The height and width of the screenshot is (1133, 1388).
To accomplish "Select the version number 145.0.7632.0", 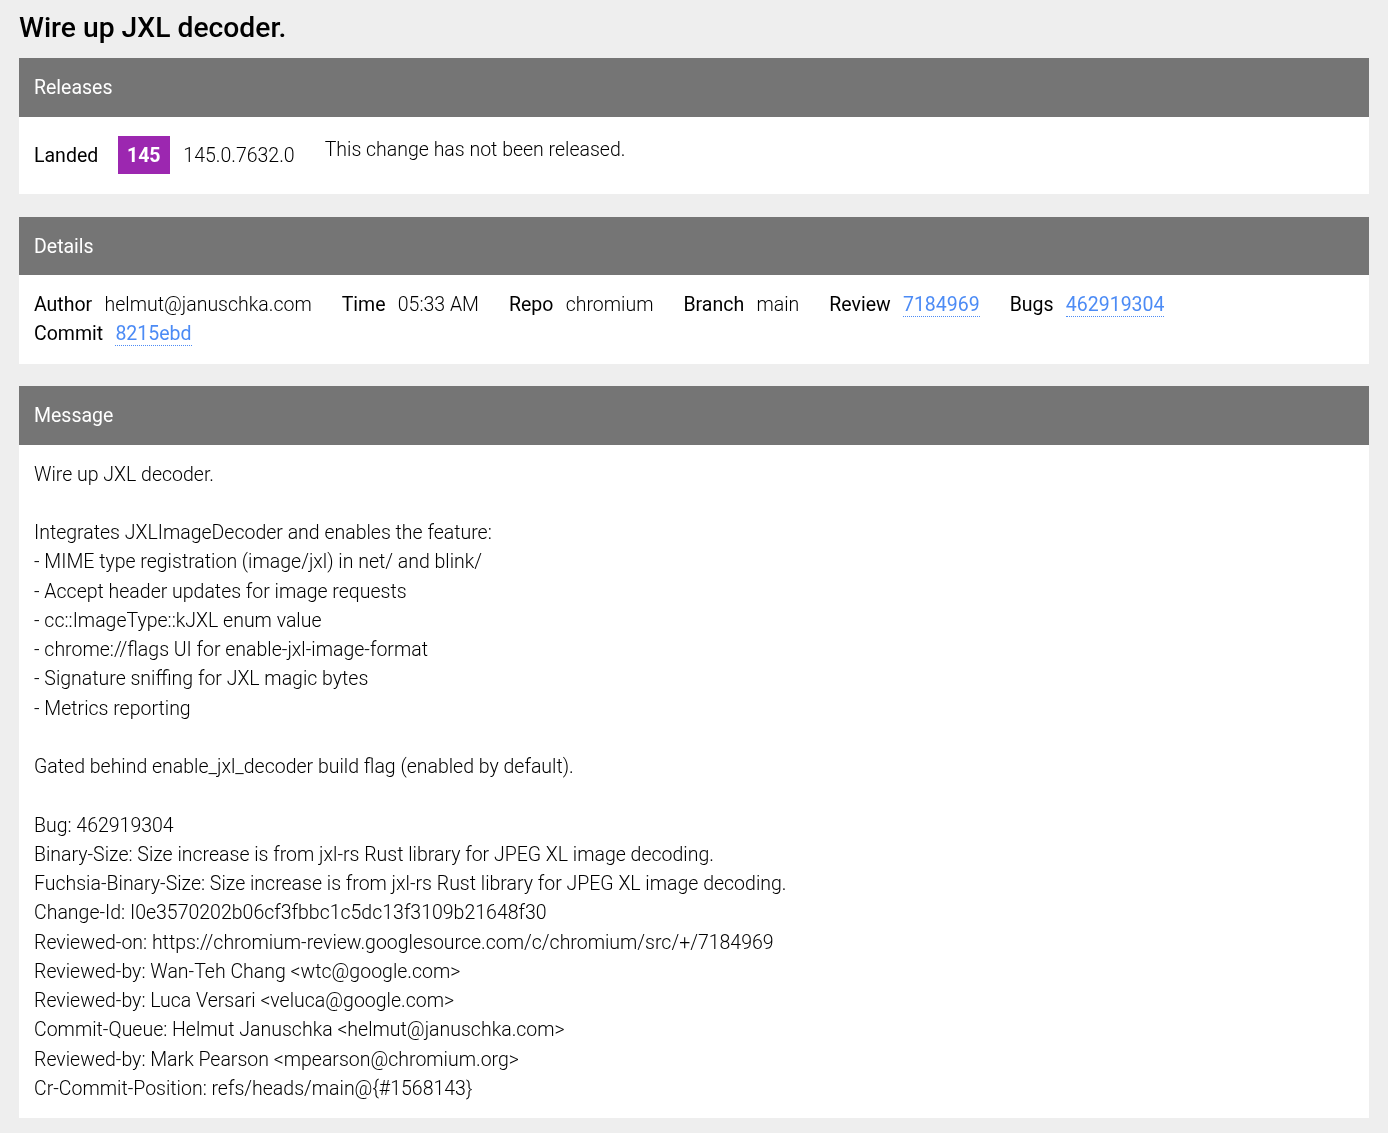I will (x=239, y=155).
